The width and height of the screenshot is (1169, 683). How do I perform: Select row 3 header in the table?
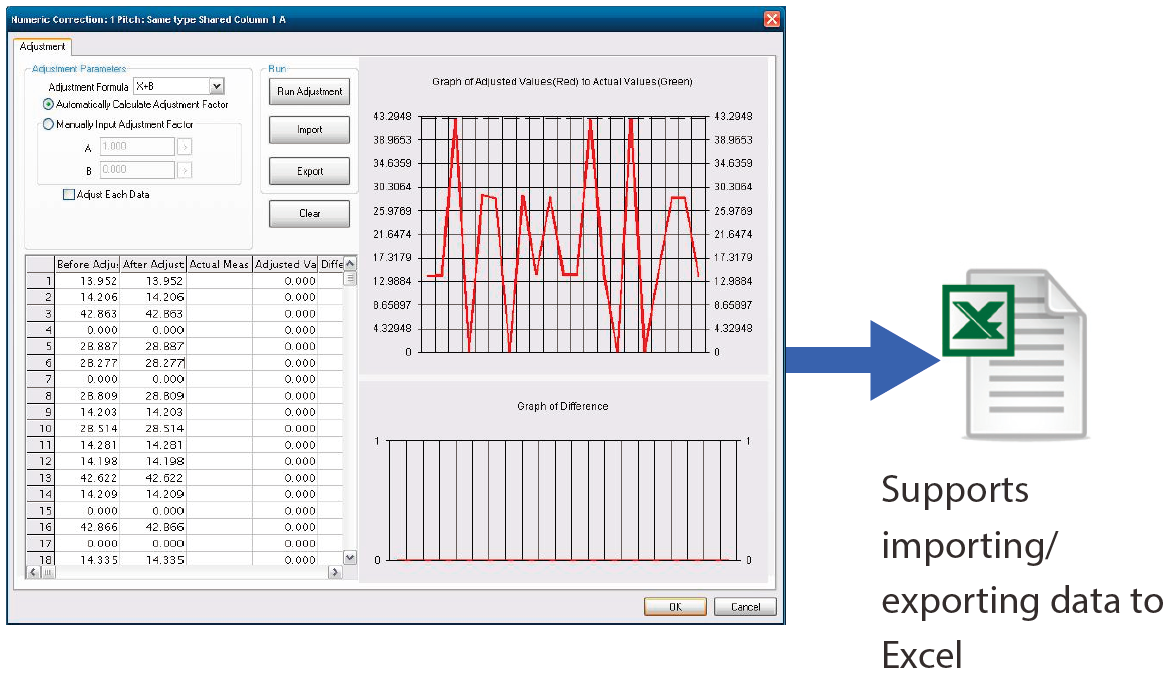pos(41,314)
